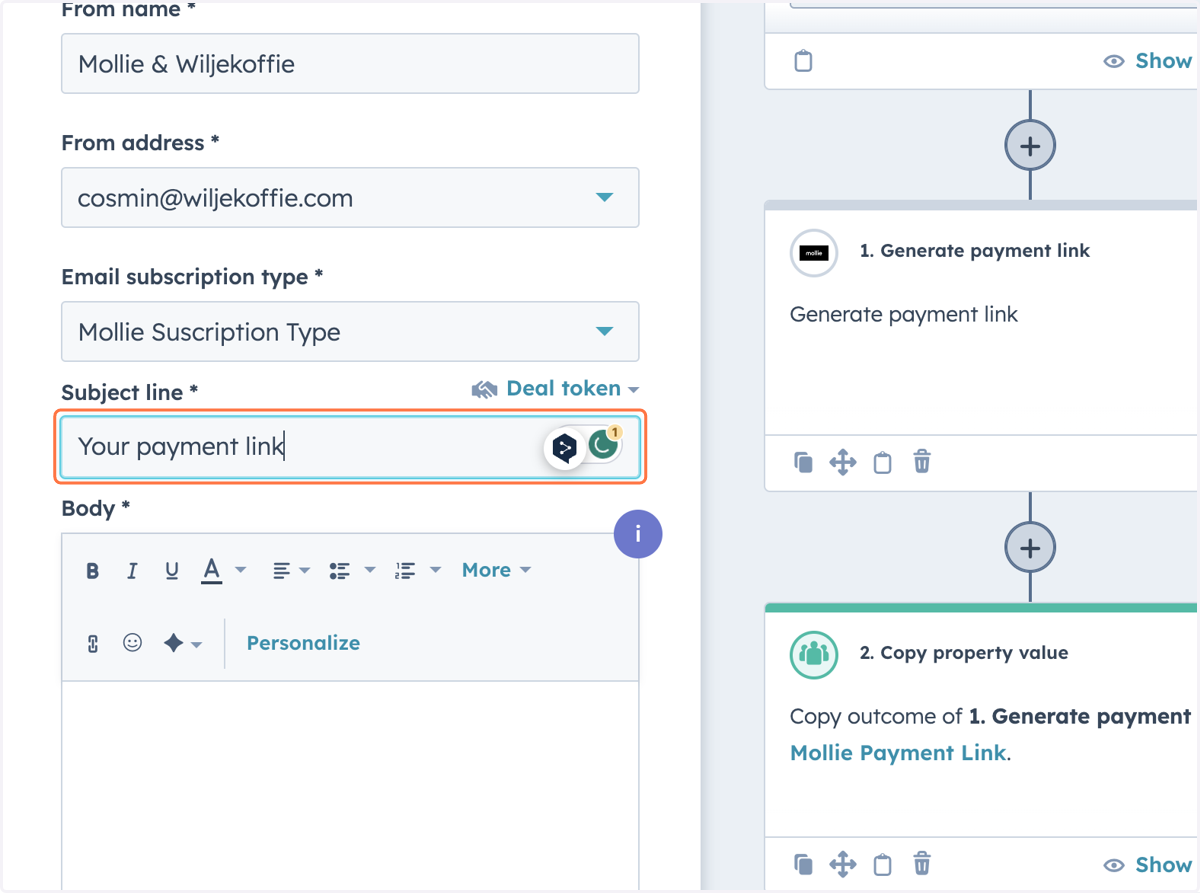Duplicate the Copy property value action
Screen dimensions: 1200x893
803,864
